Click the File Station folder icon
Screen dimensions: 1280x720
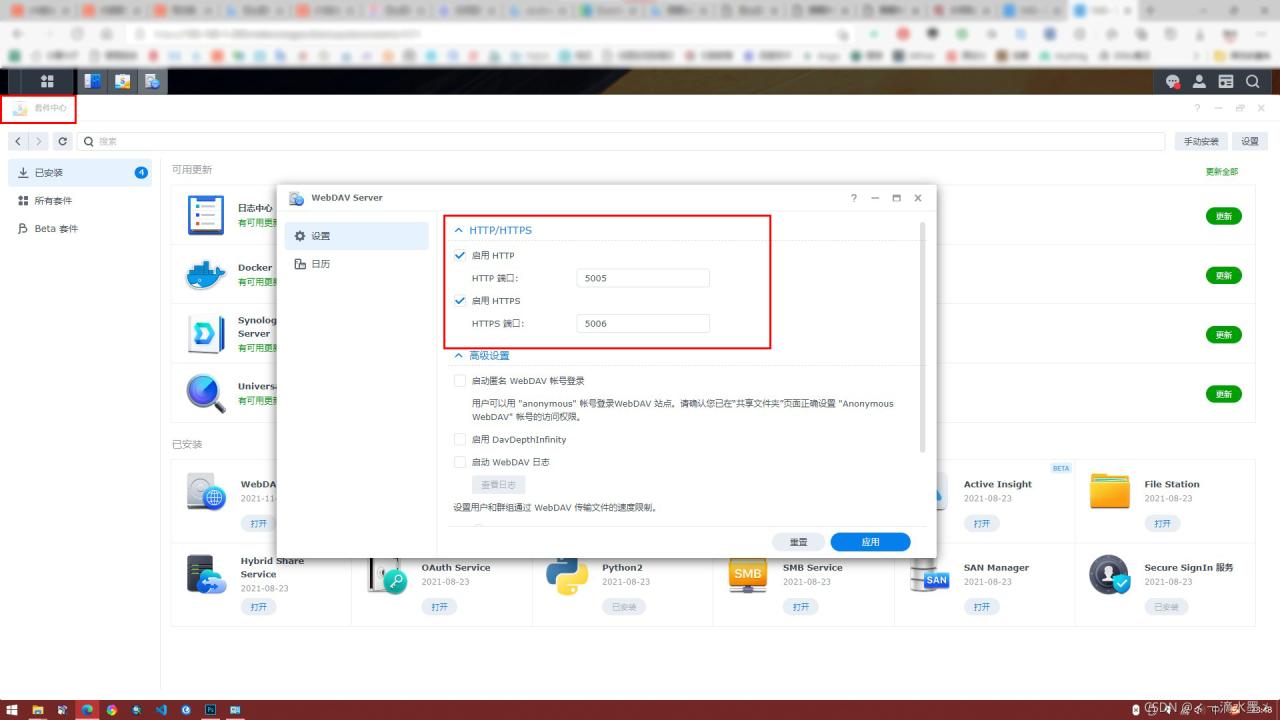(1109, 491)
